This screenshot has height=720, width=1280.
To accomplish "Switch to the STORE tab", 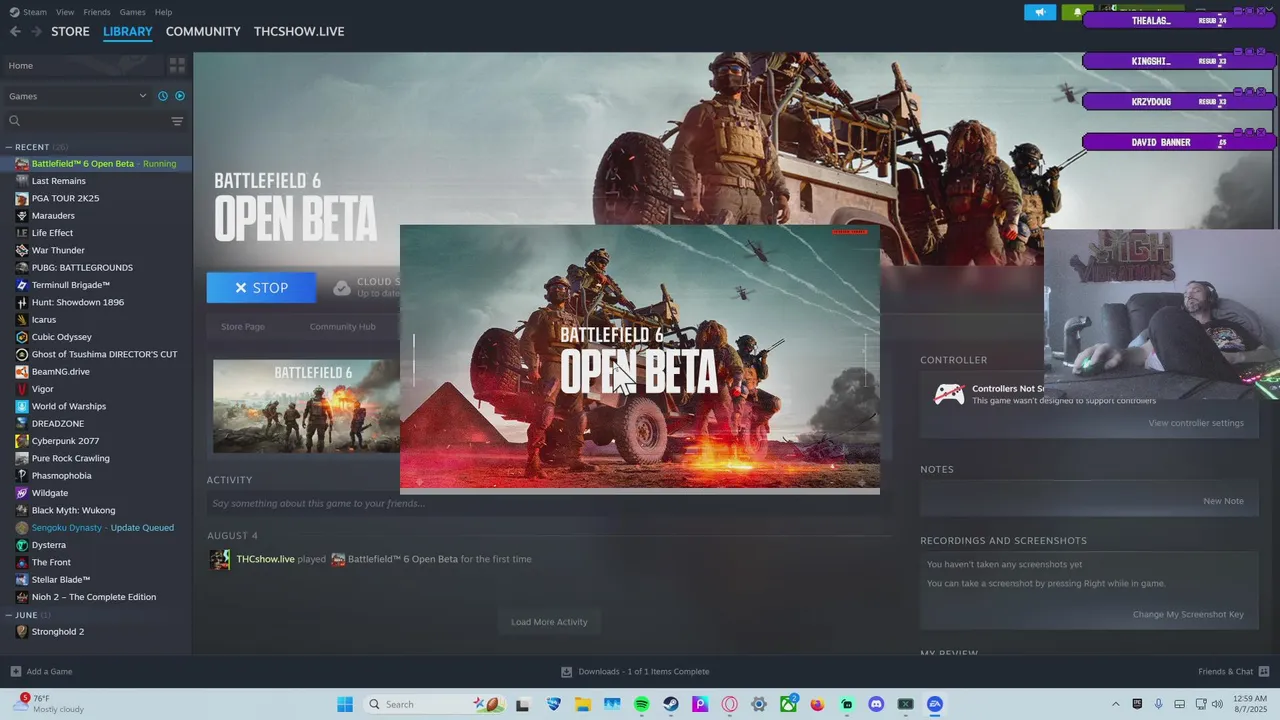I will pyautogui.click(x=70, y=31).
